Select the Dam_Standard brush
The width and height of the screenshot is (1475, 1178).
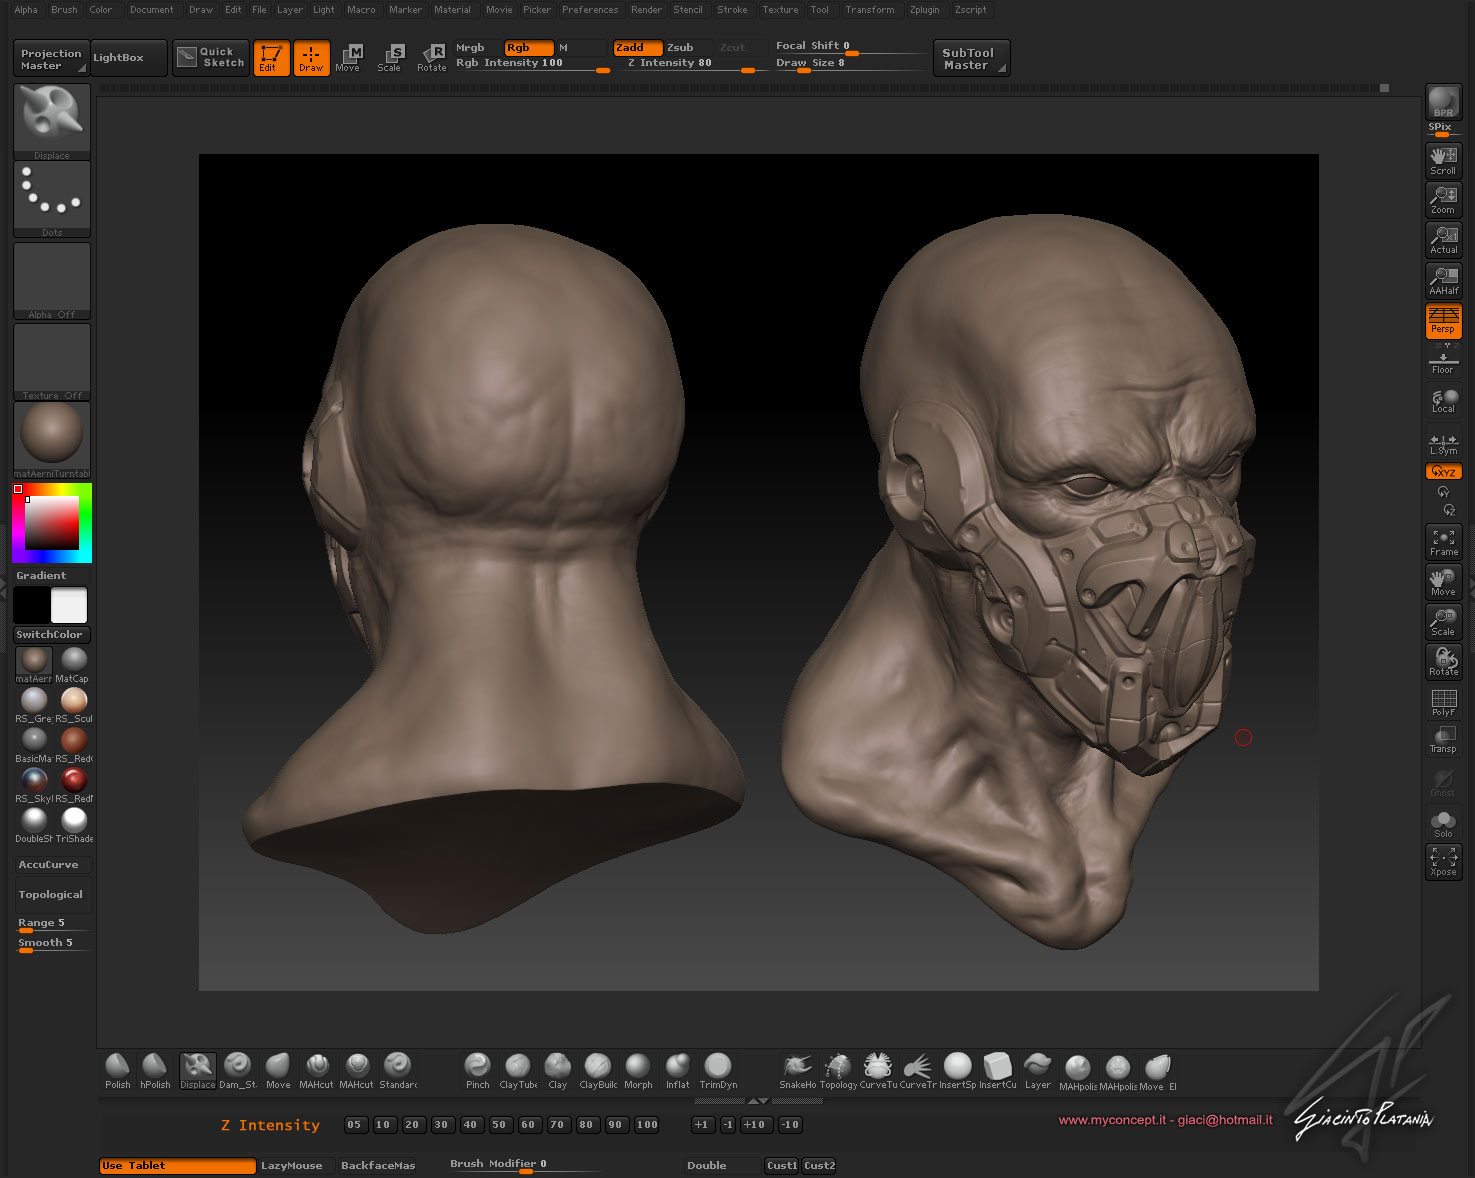pos(237,1070)
